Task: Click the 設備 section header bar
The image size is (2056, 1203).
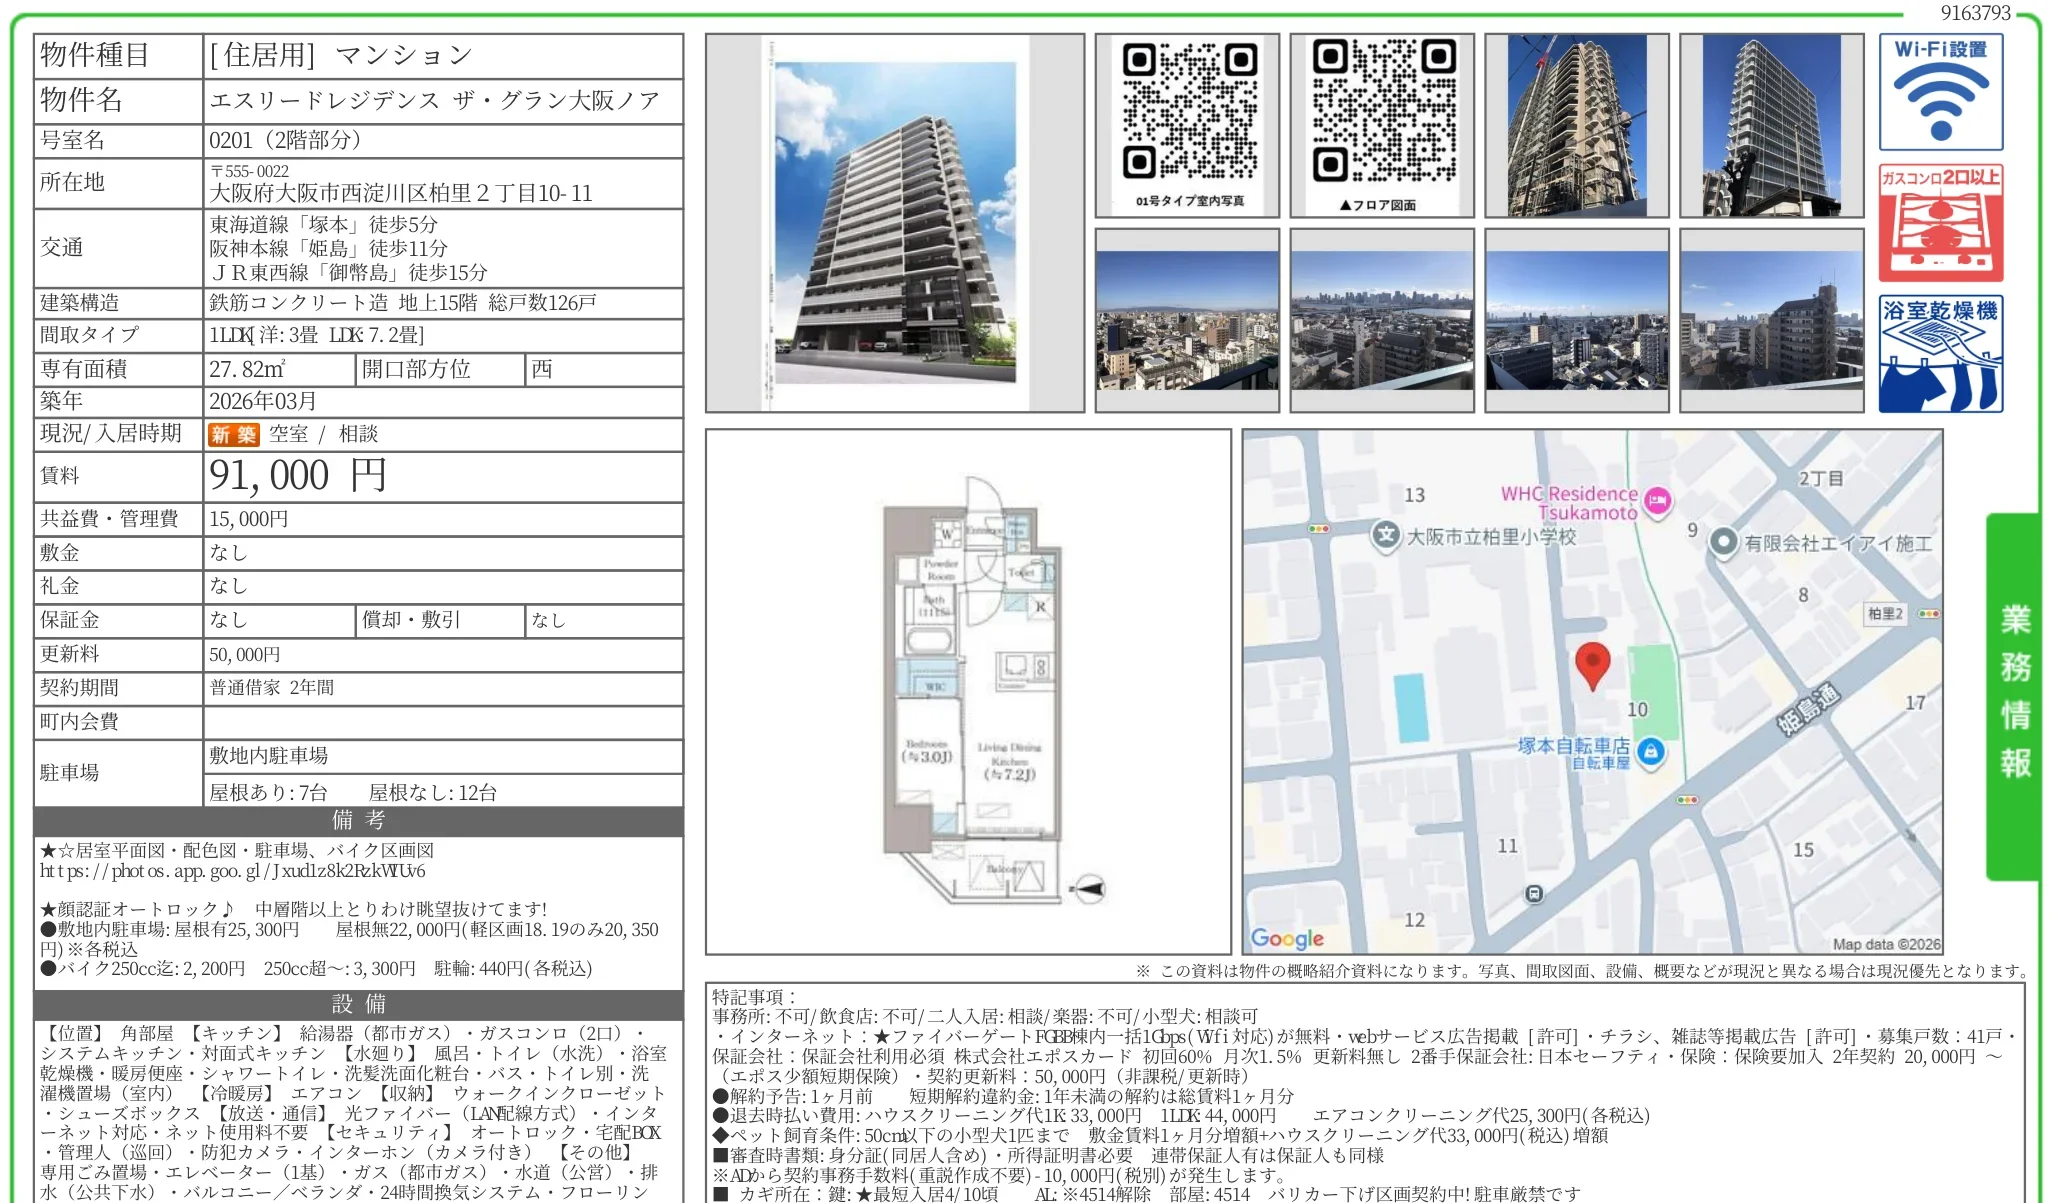Action: [x=358, y=1004]
